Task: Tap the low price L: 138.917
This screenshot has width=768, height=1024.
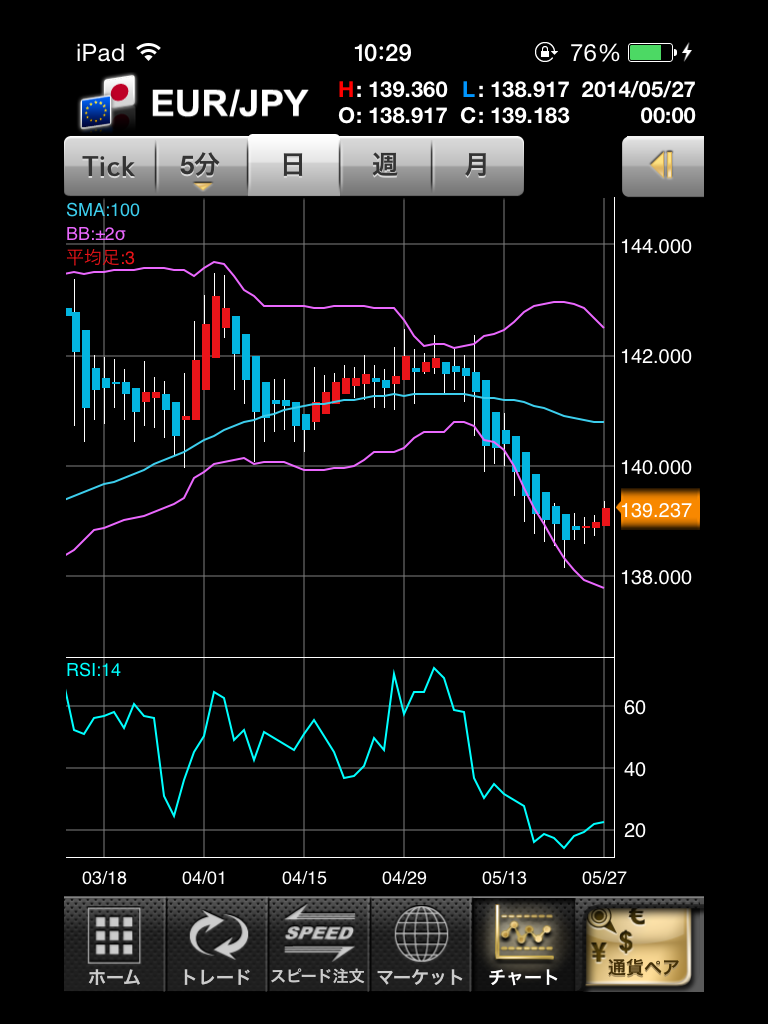Action: (x=515, y=89)
